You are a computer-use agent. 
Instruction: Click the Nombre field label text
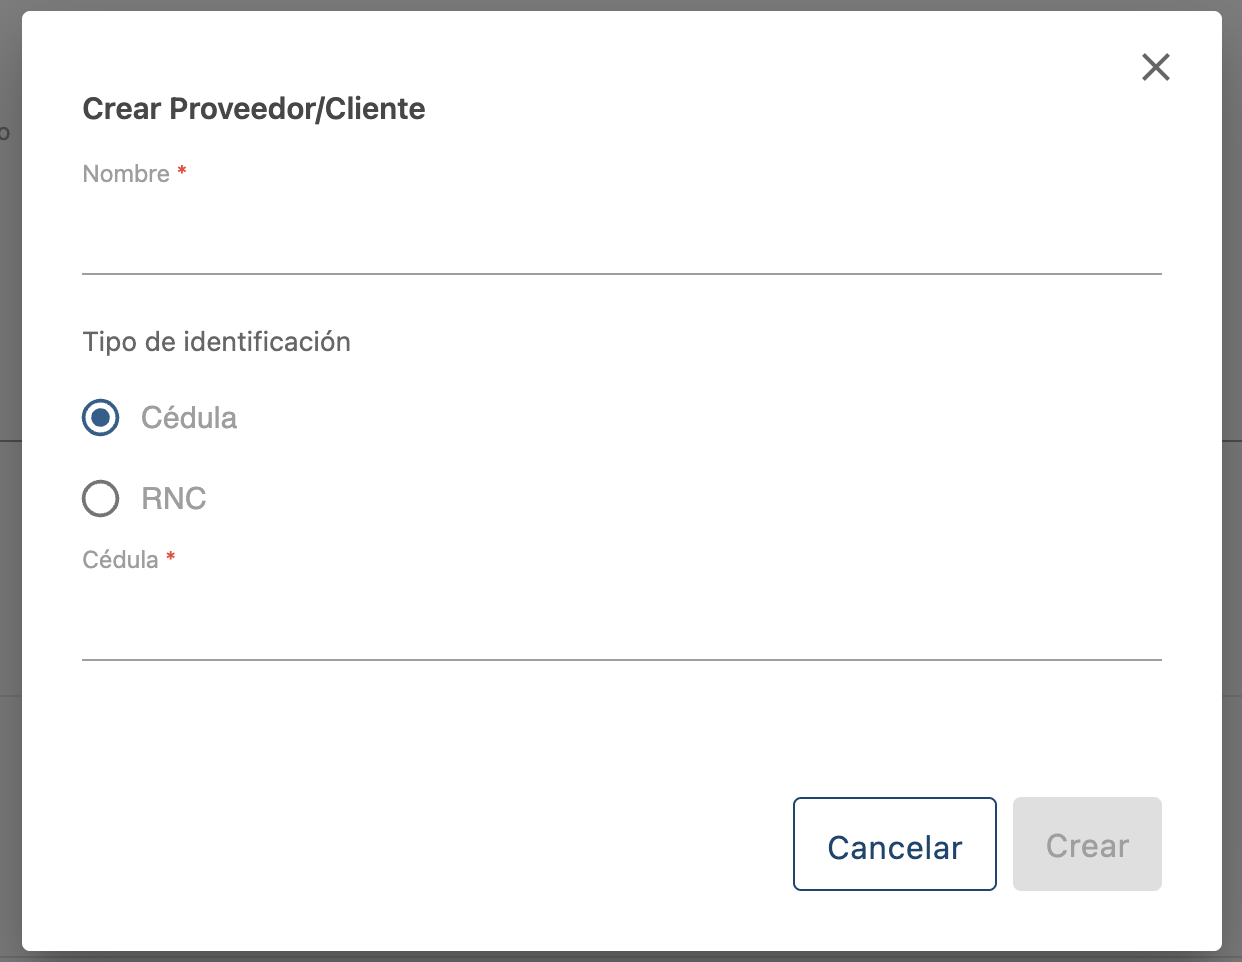(126, 174)
